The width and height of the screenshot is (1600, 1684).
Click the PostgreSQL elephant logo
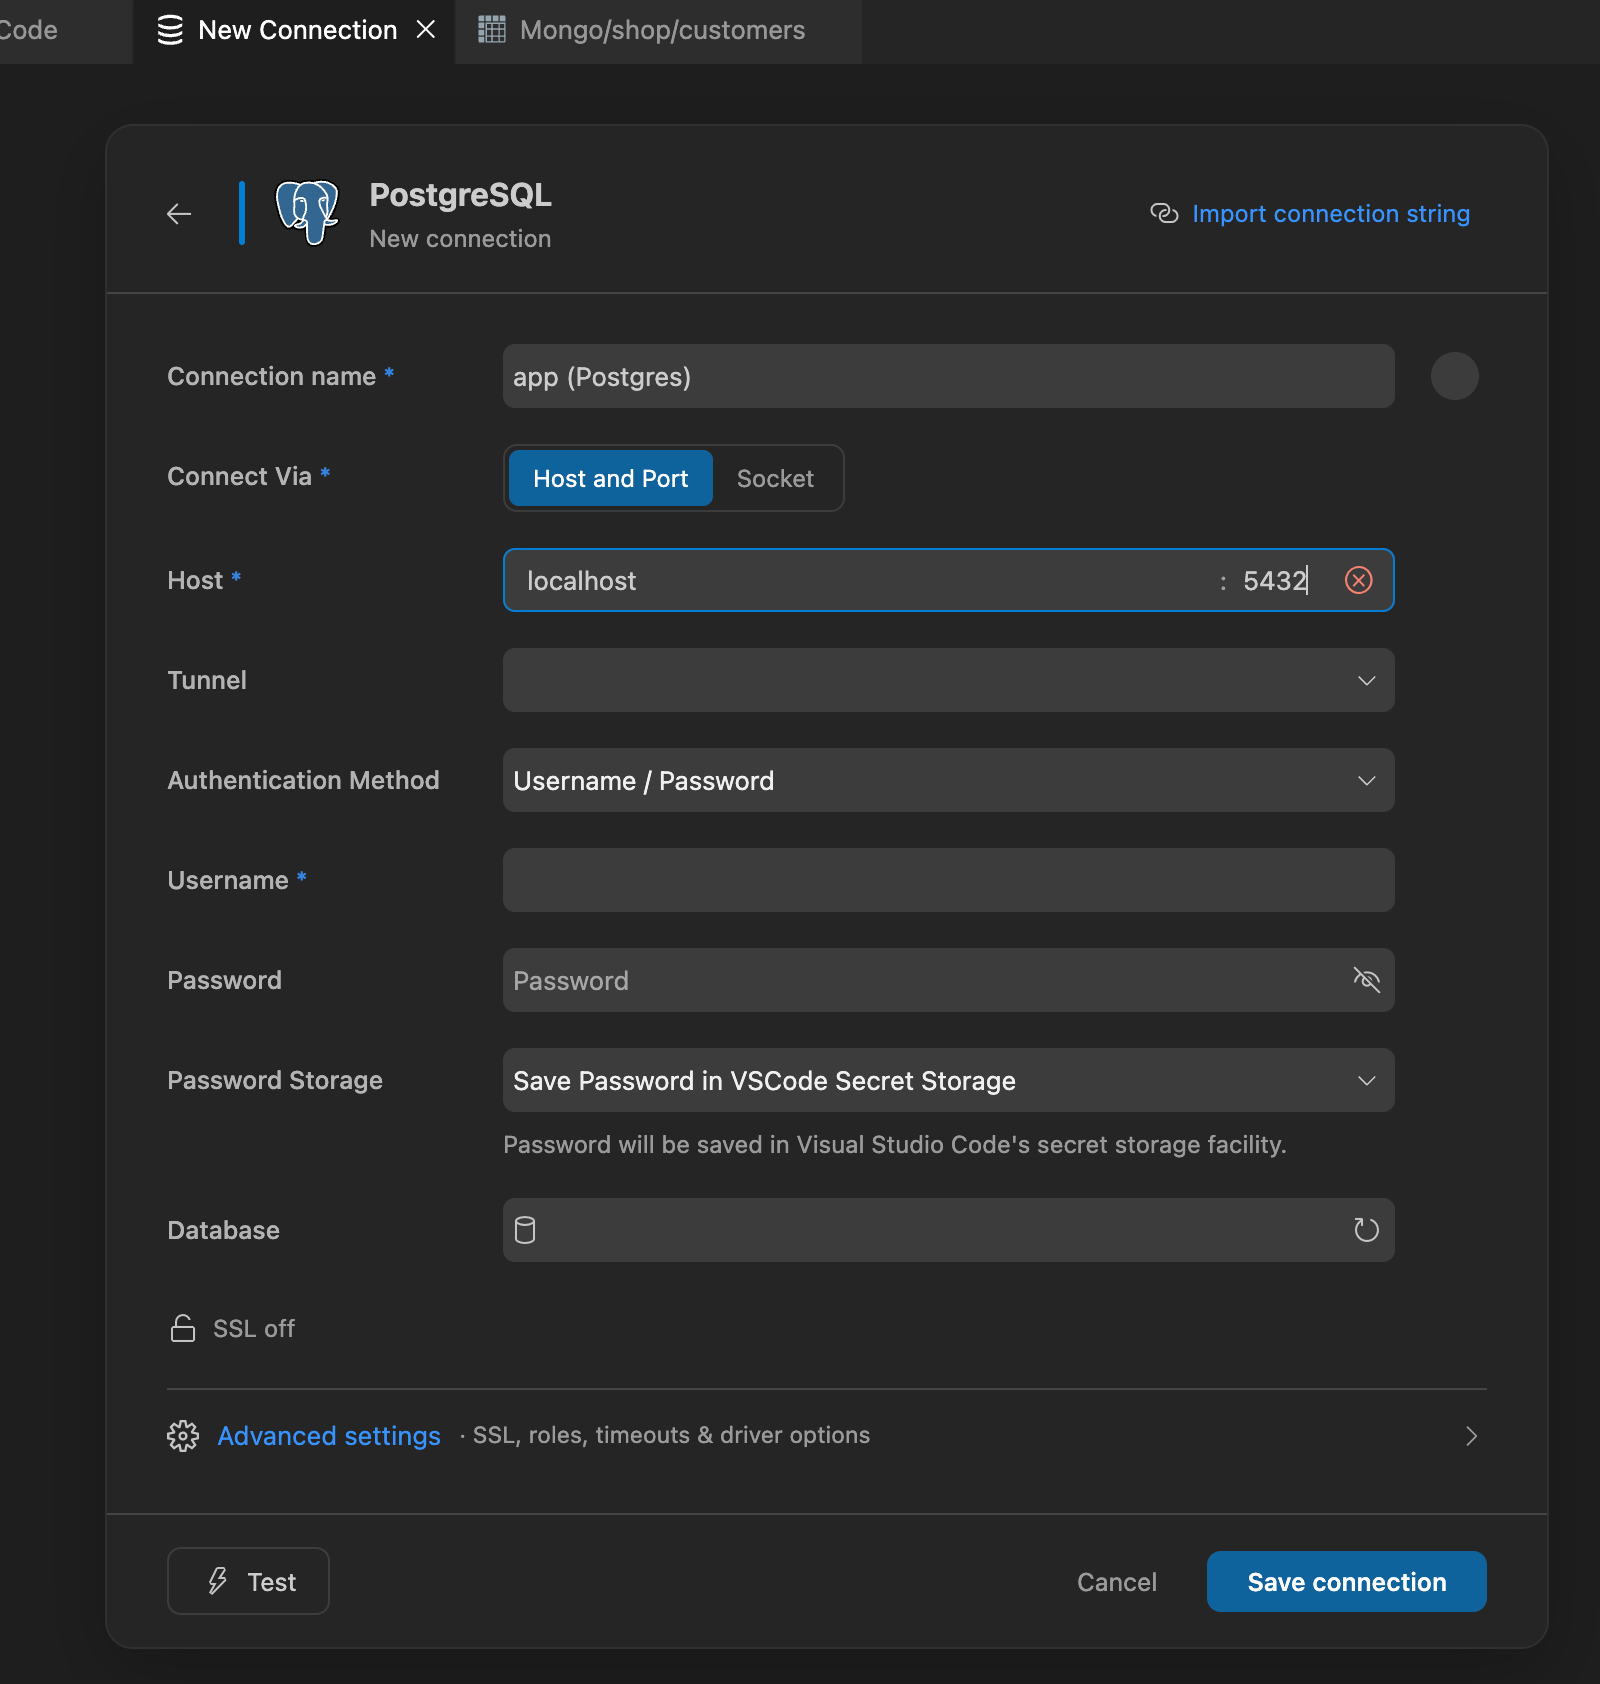(308, 212)
